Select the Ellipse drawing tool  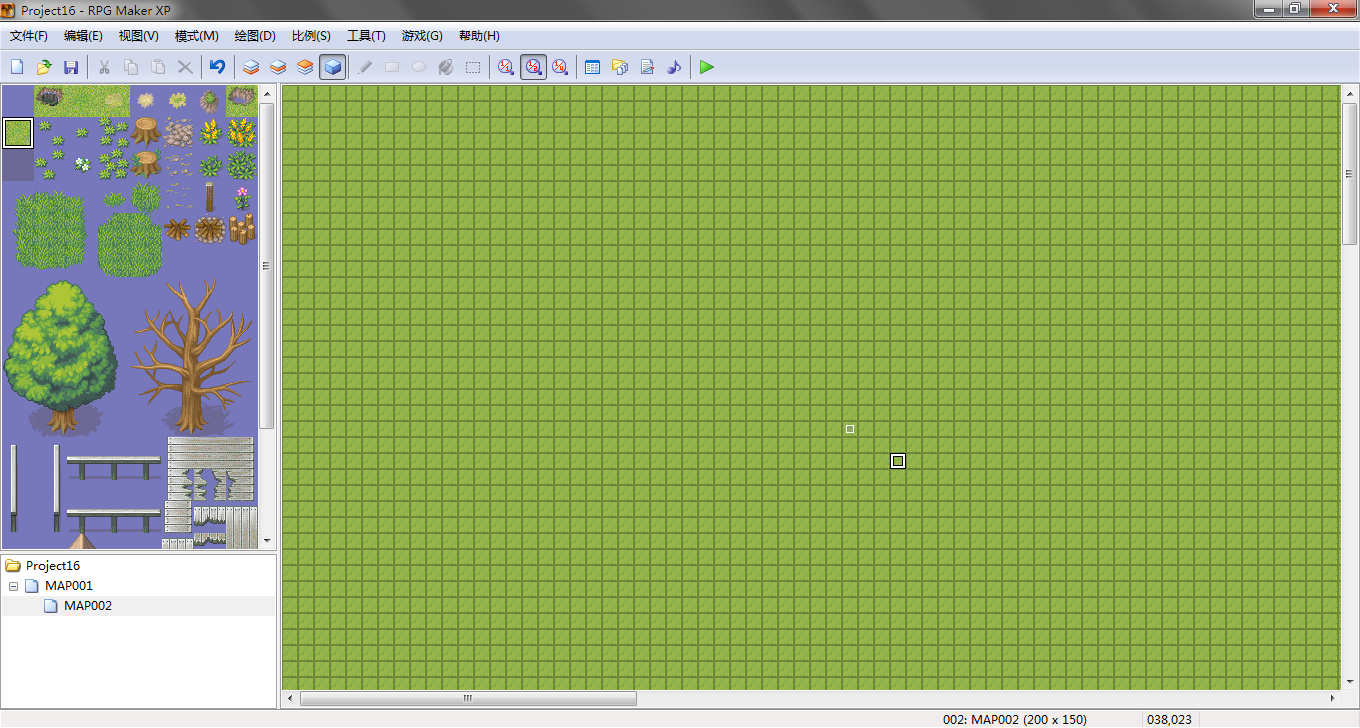[x=419, y=67]
